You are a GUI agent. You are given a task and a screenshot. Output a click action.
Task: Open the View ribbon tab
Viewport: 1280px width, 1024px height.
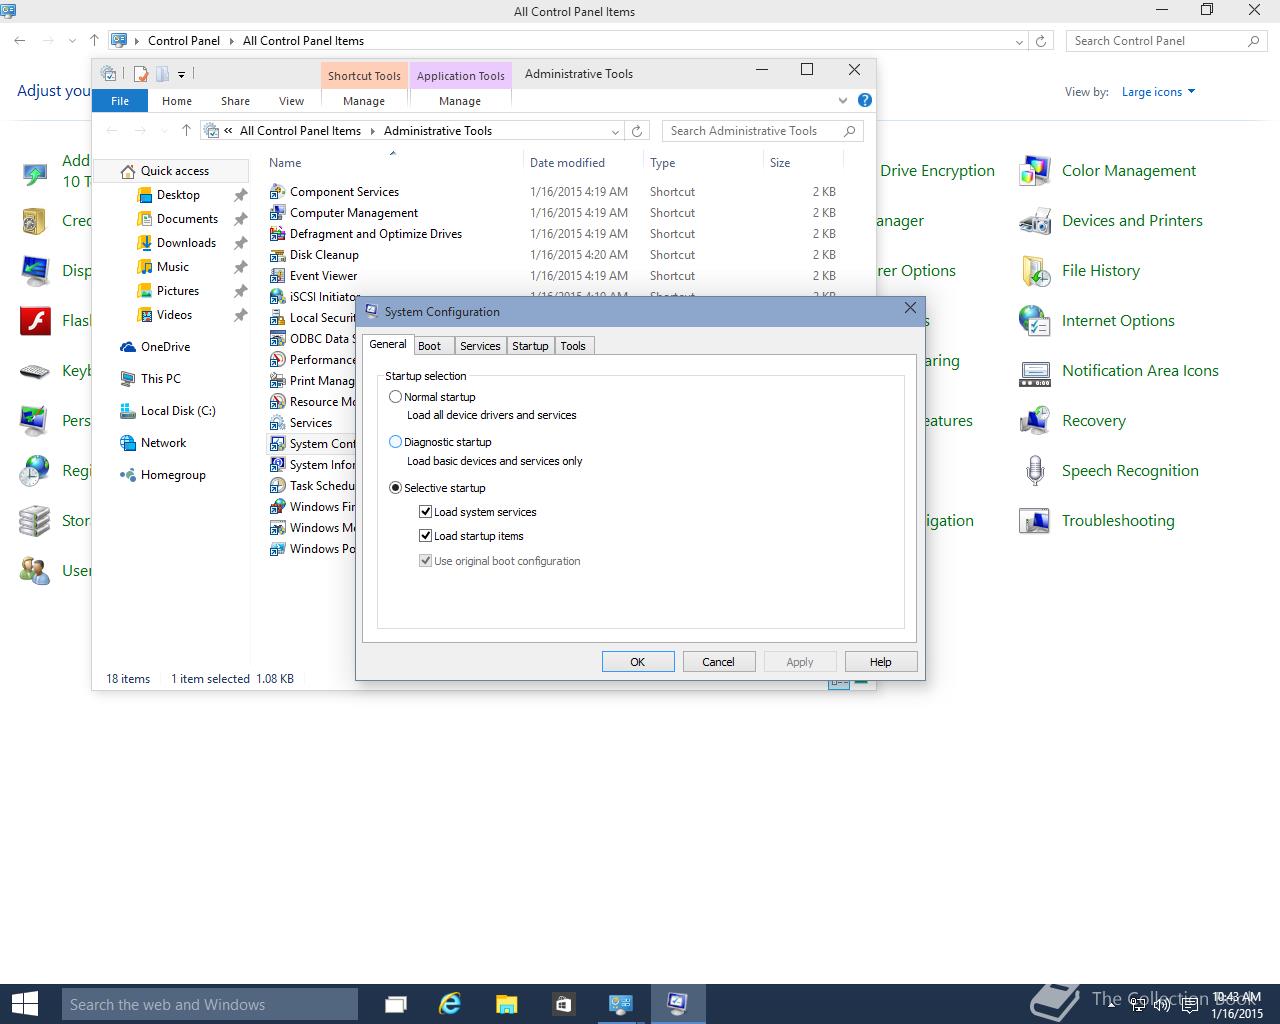291,101
